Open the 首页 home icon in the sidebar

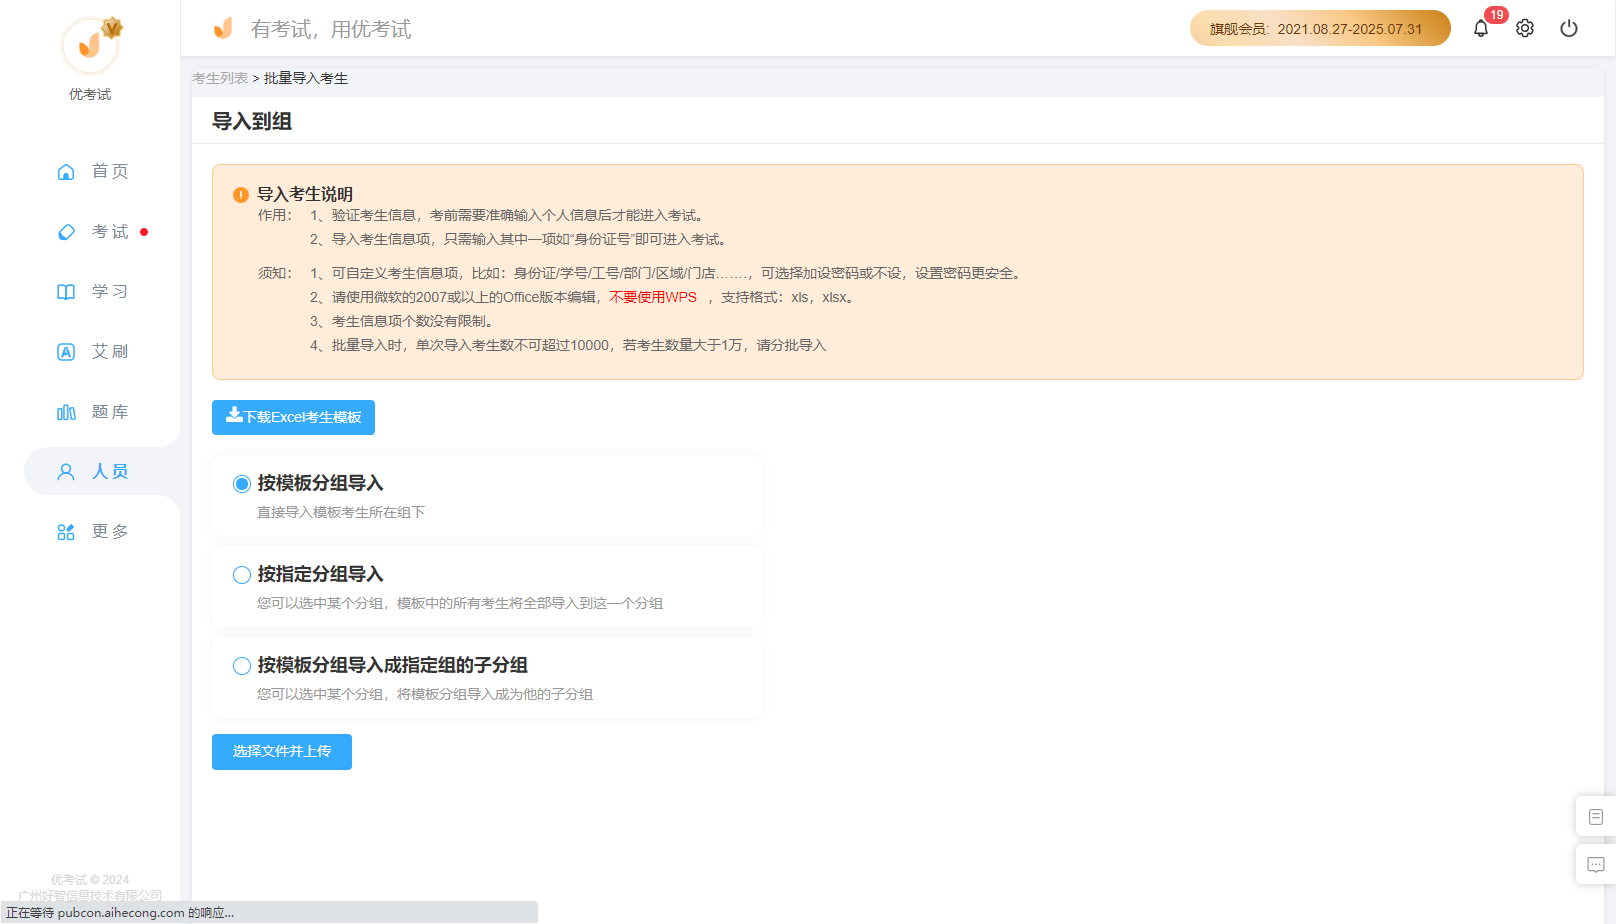pyautogui.click(x=66, y=172)
